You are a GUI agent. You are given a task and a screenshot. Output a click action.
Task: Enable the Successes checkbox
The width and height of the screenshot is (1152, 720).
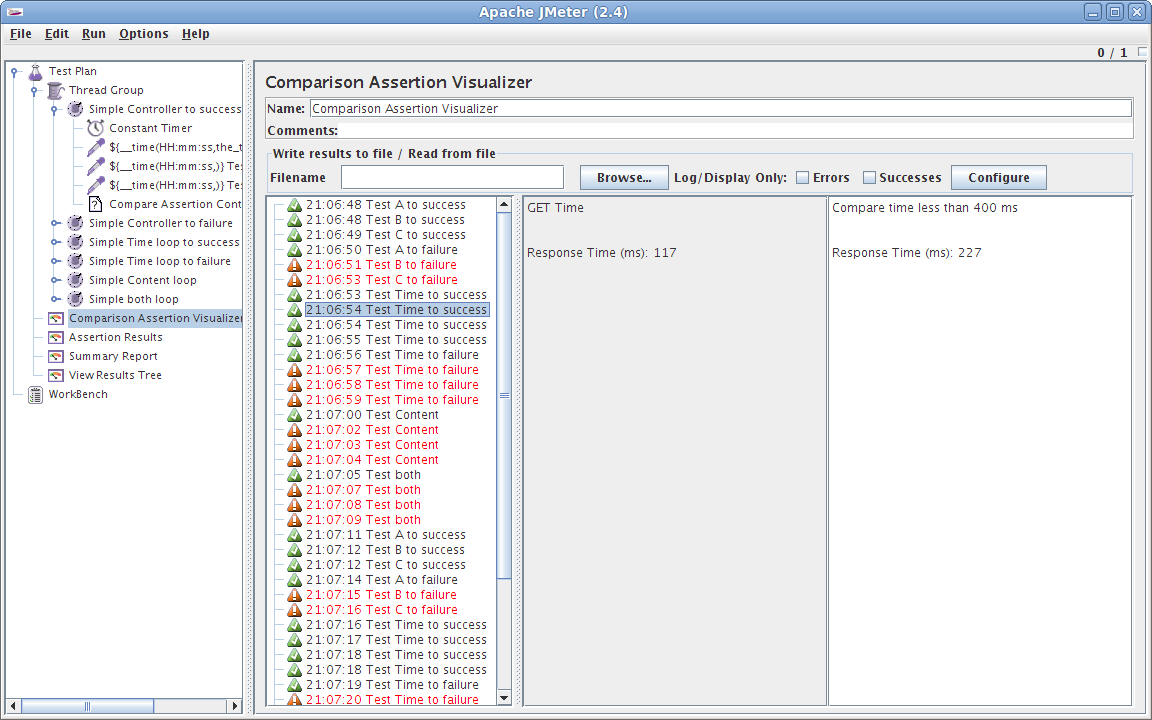[869, 178]
